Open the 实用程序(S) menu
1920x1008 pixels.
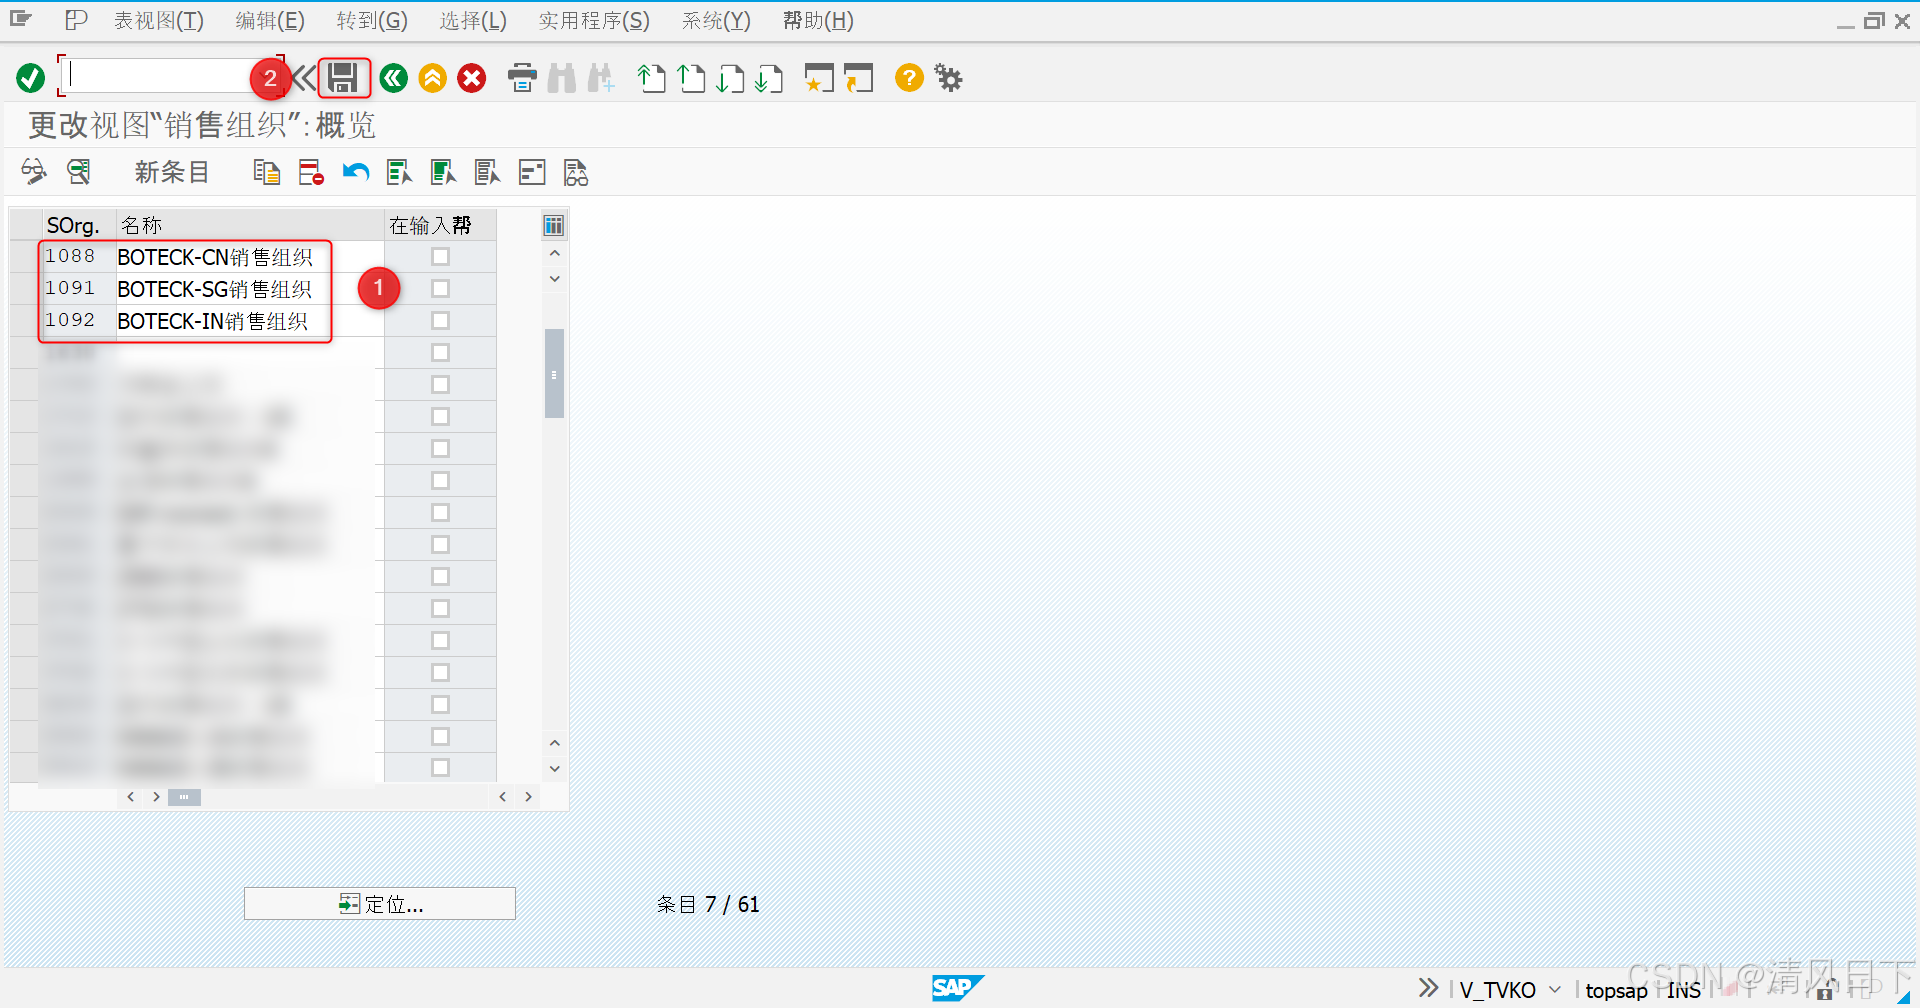coord(594,21)
